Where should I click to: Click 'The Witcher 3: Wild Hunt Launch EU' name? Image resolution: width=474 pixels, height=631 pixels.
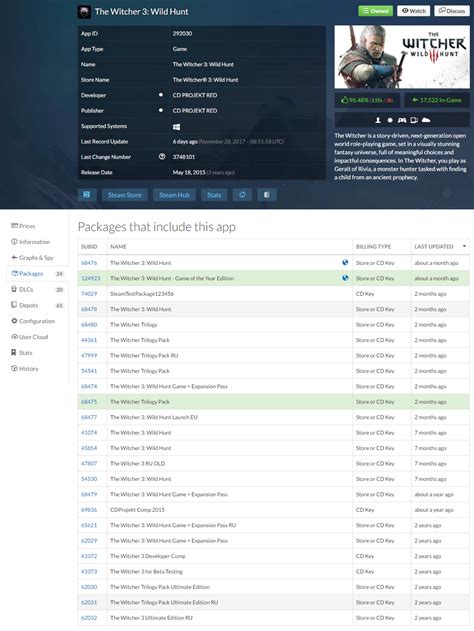coord(154,417)
